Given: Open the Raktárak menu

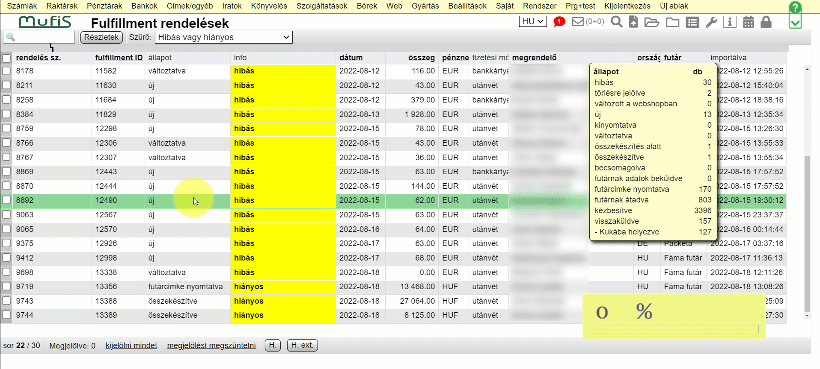Looking at the screenshot, I should pyautogui.click(x=62, y=6).
